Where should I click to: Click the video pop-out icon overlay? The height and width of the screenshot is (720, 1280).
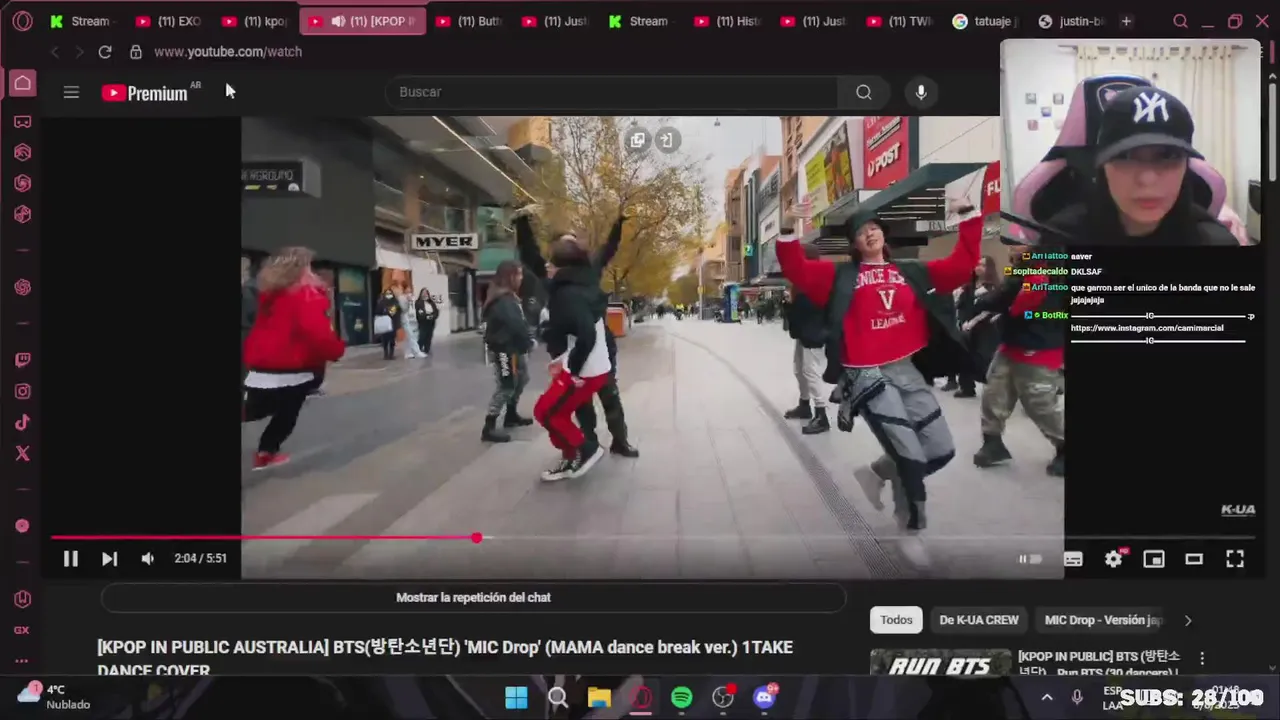[x=637, y=141]
